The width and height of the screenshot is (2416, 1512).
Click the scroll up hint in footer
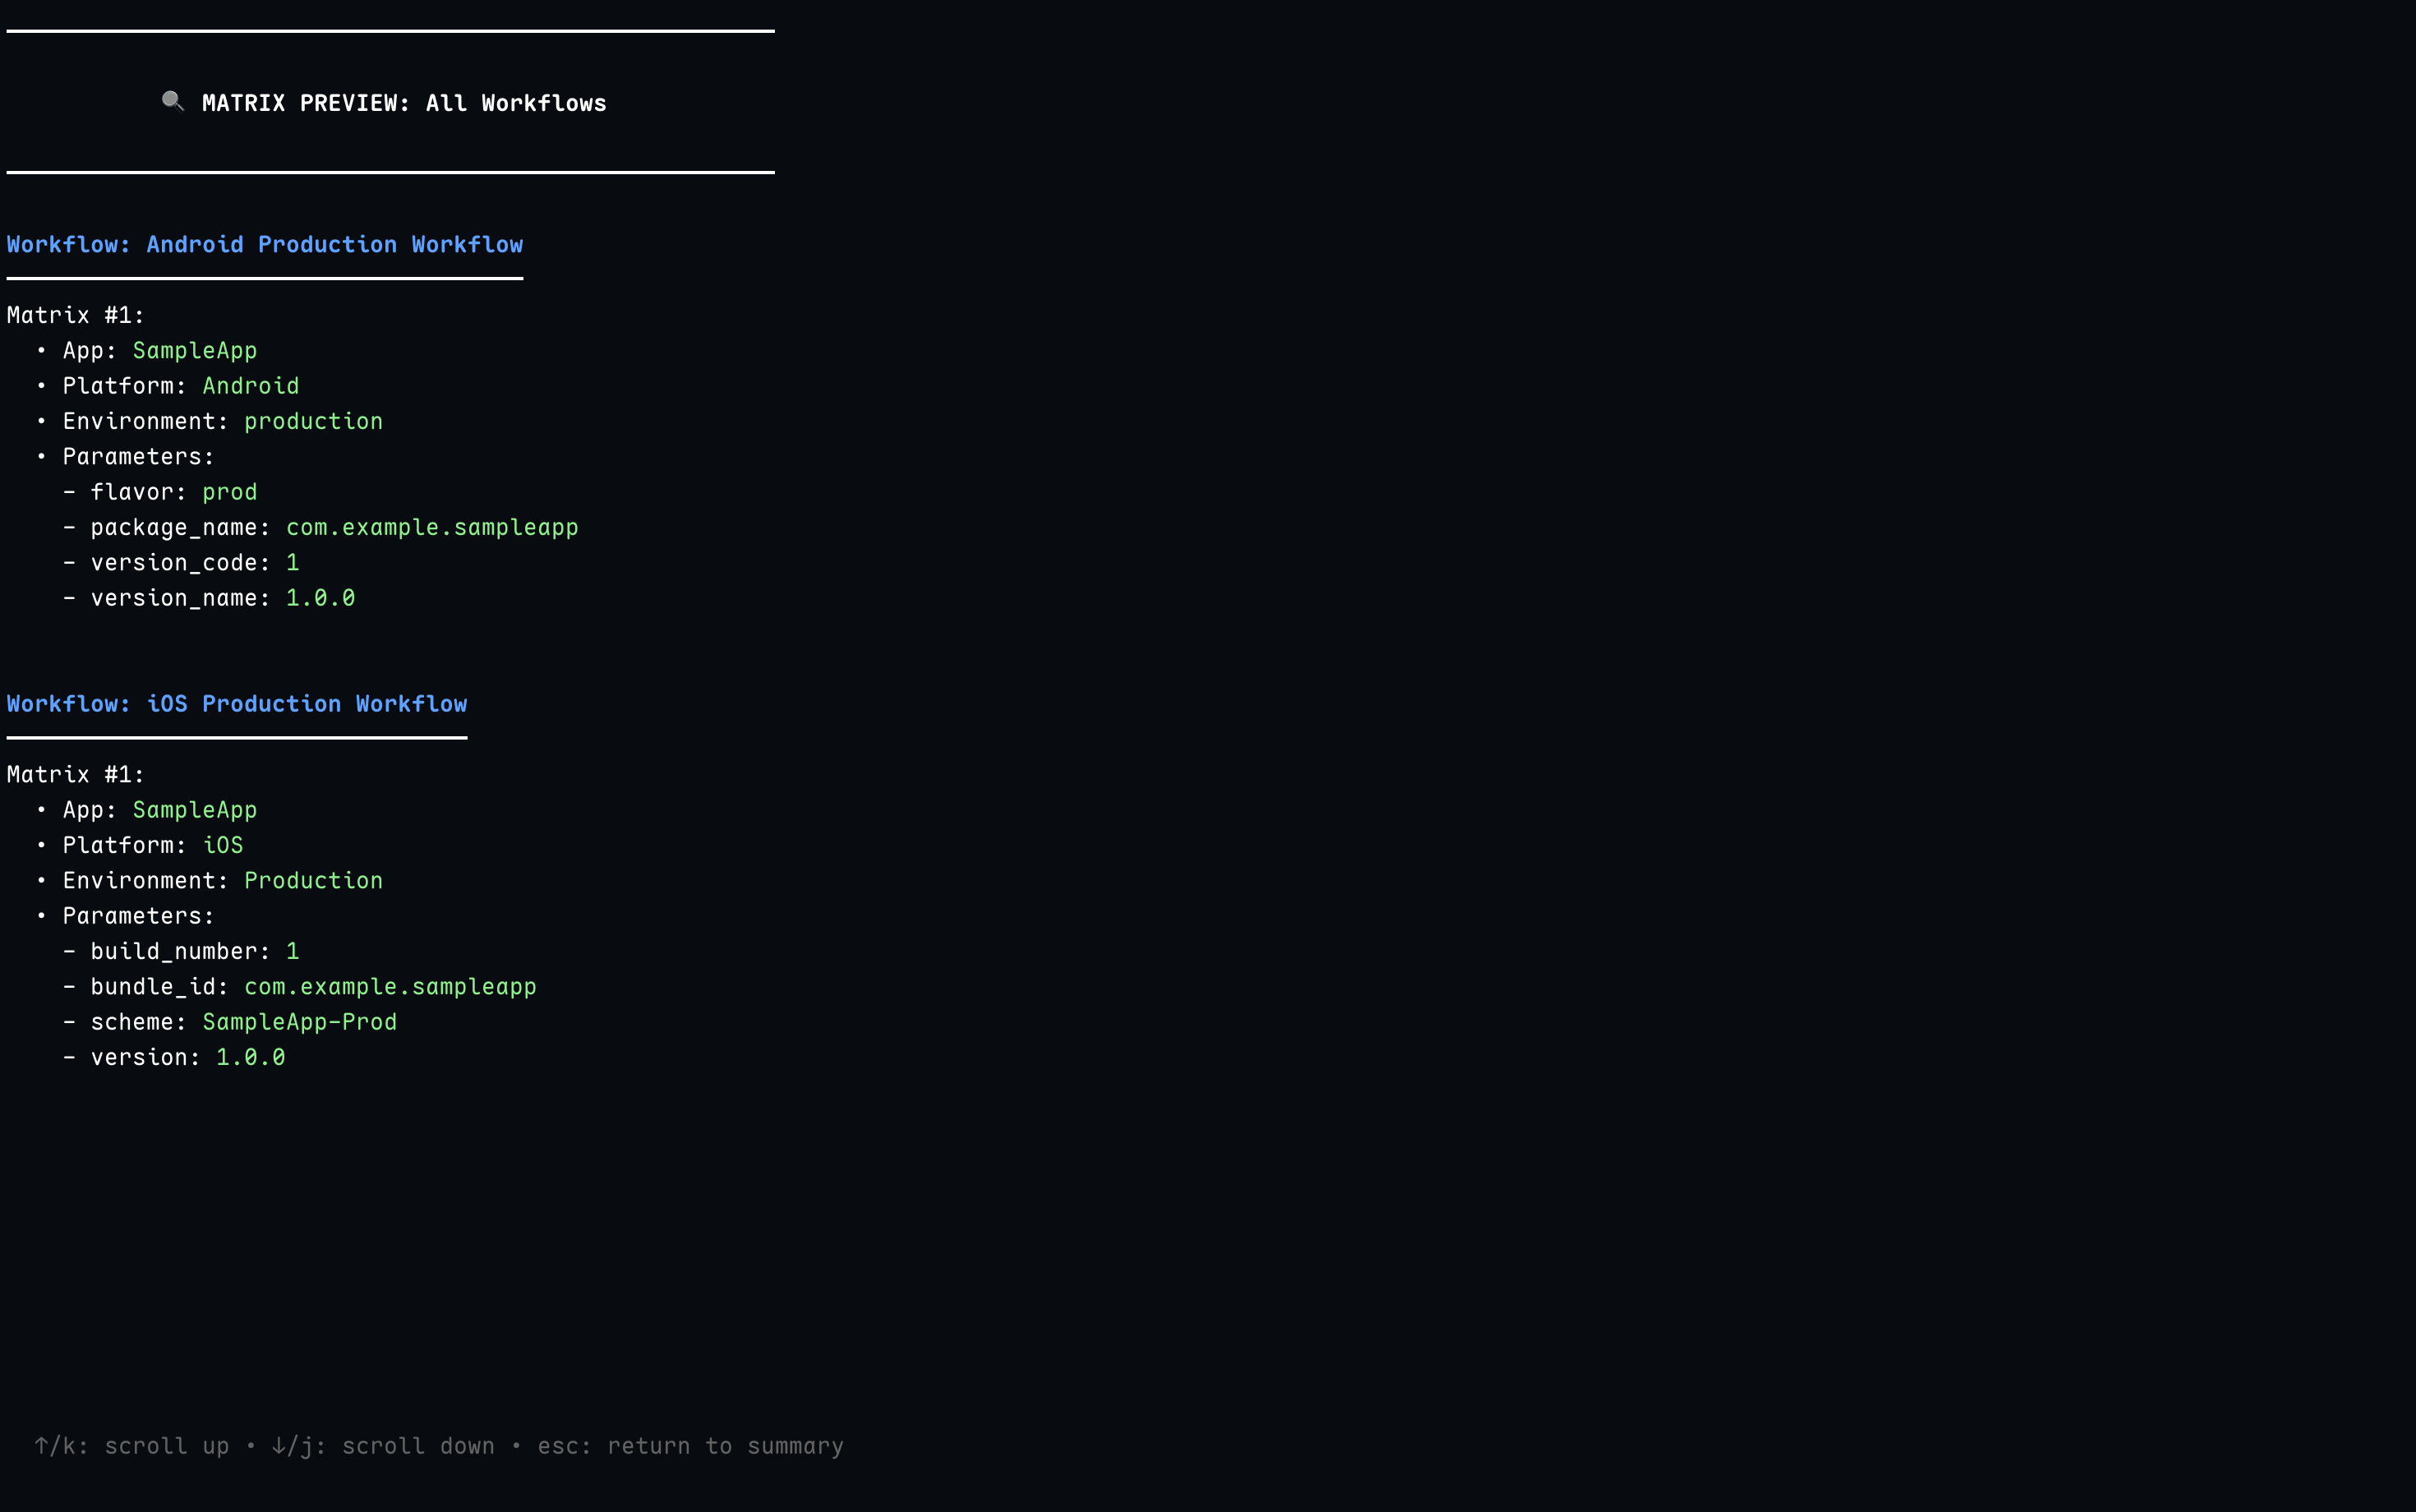pyautogui.click(x=132, y=1446)
